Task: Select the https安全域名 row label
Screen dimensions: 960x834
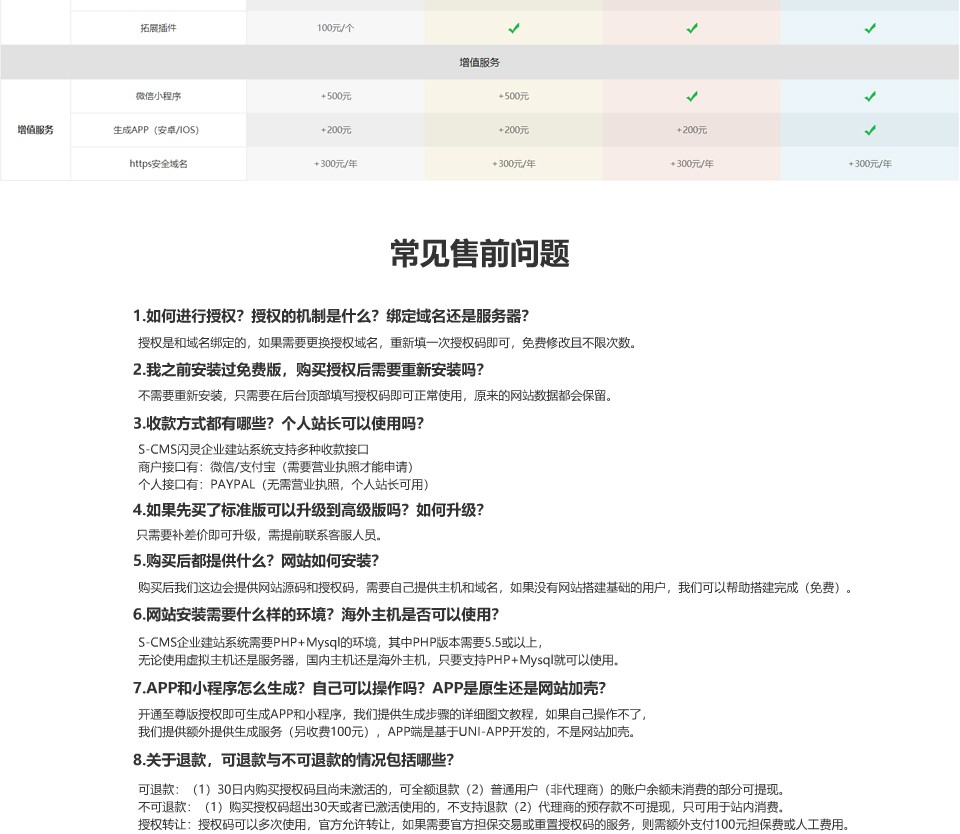Action: coord(159,164)
